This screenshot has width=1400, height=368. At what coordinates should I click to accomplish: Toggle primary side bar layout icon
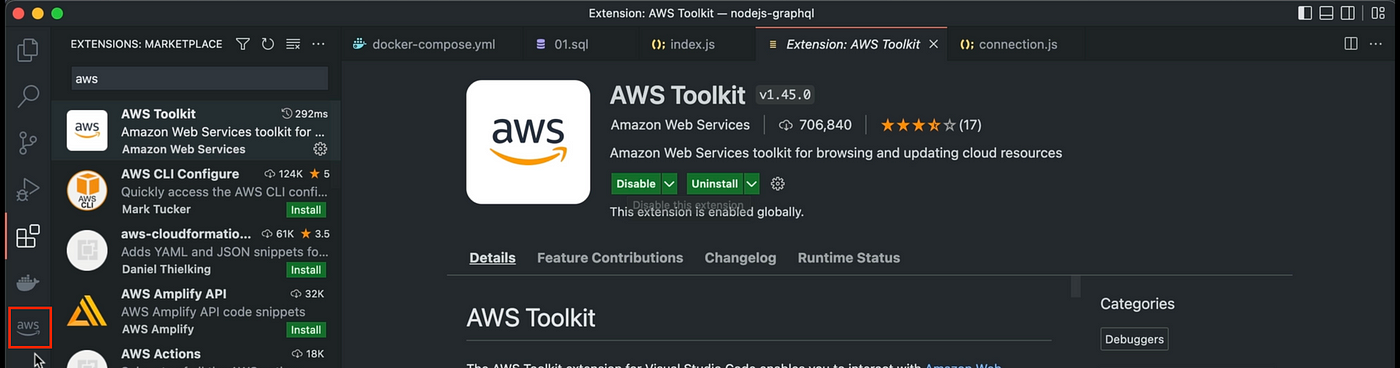pyautogui.click(x=1304, y=13)
